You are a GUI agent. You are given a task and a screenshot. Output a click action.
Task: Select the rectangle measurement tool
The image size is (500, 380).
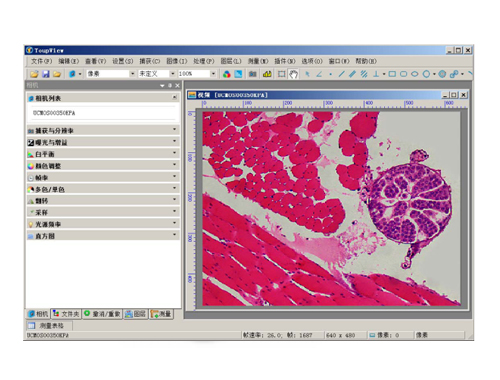392,74
